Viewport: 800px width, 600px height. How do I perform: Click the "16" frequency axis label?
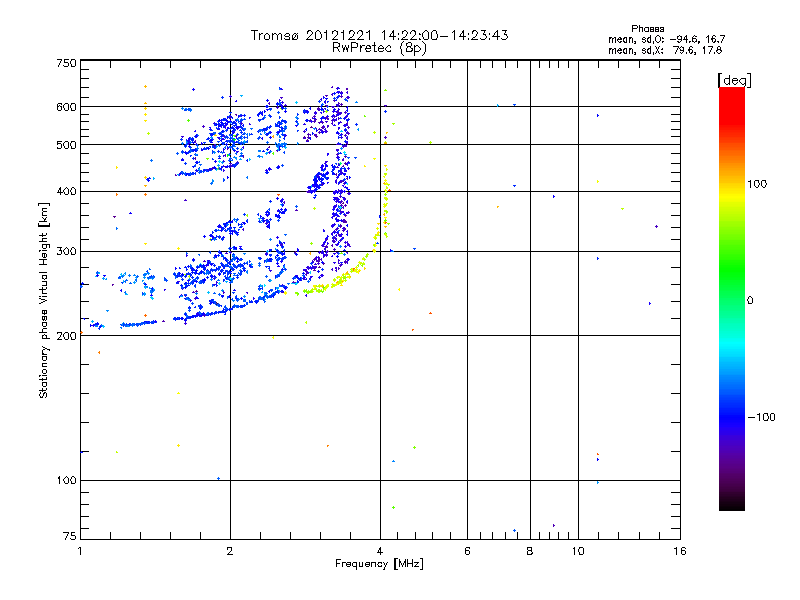point(680,551)
